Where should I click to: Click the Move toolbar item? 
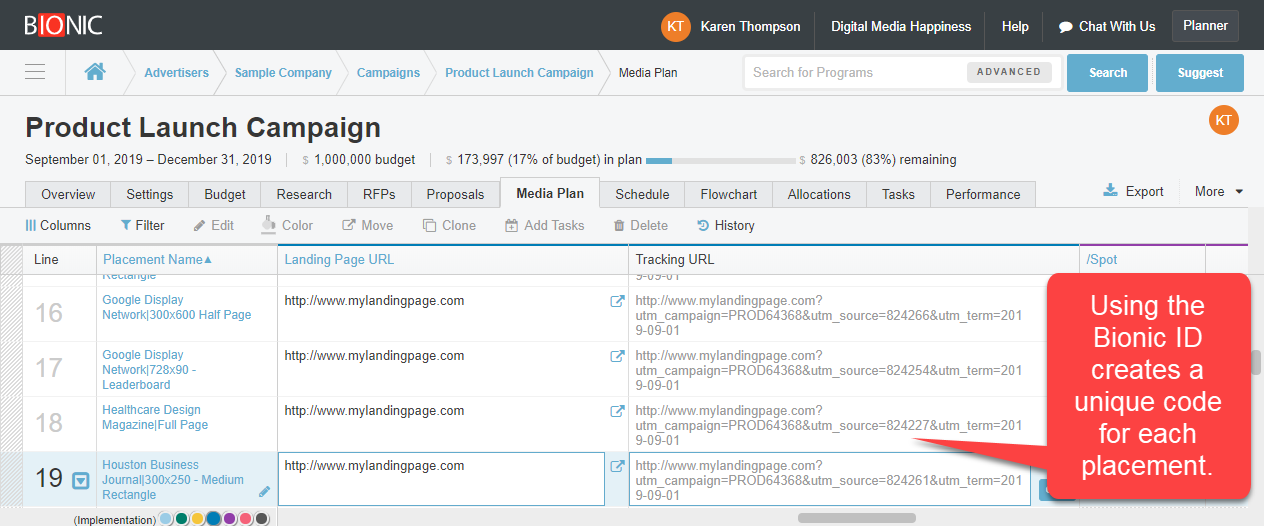click(367, 225)
